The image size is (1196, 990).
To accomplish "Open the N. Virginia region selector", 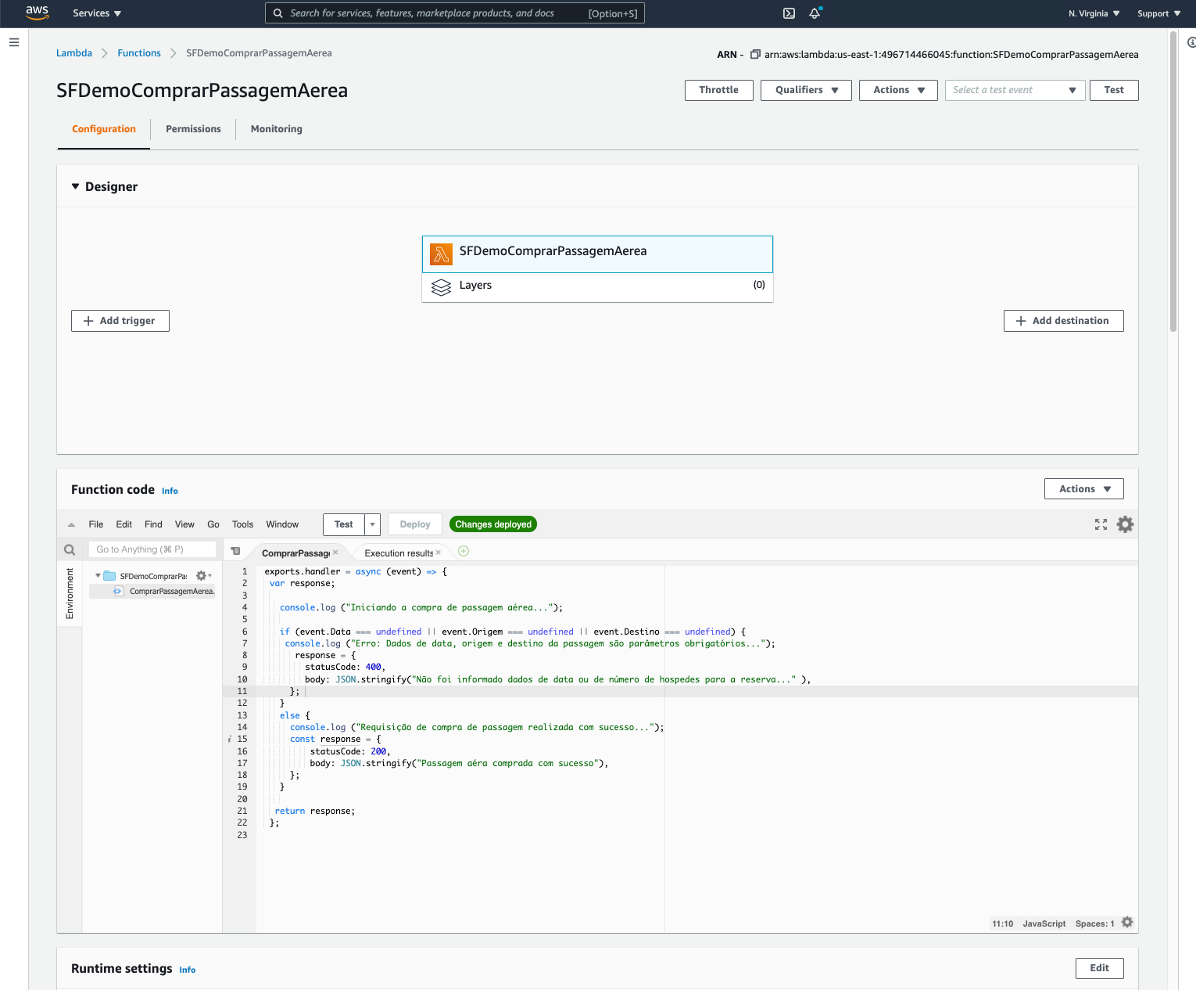I will (1093, 14).
